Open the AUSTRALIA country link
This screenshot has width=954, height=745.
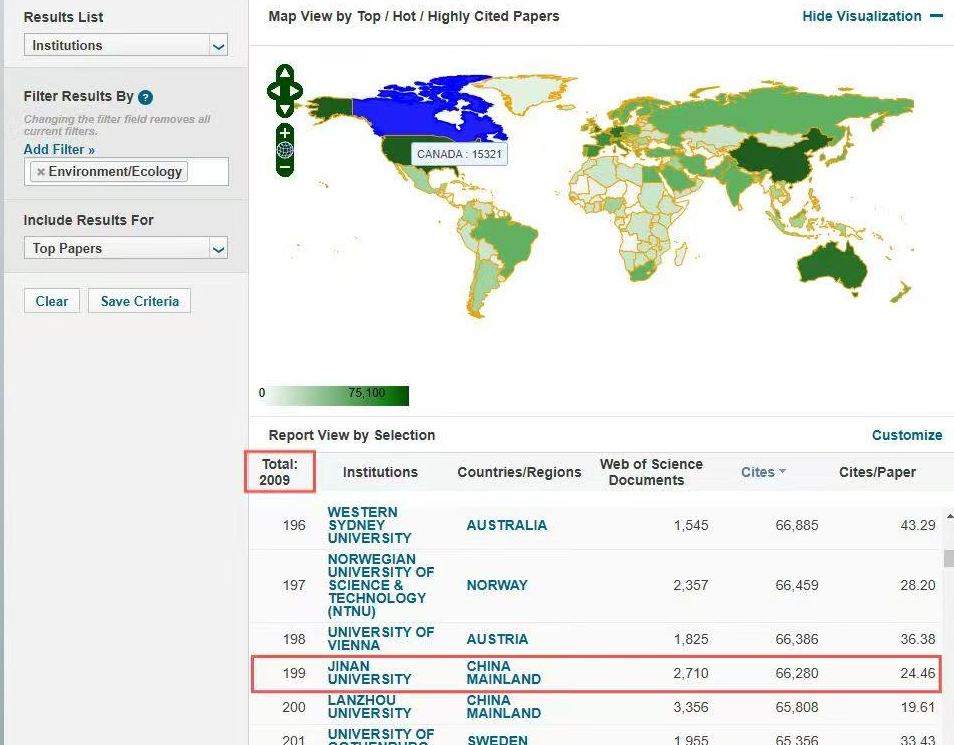point(506,525)
